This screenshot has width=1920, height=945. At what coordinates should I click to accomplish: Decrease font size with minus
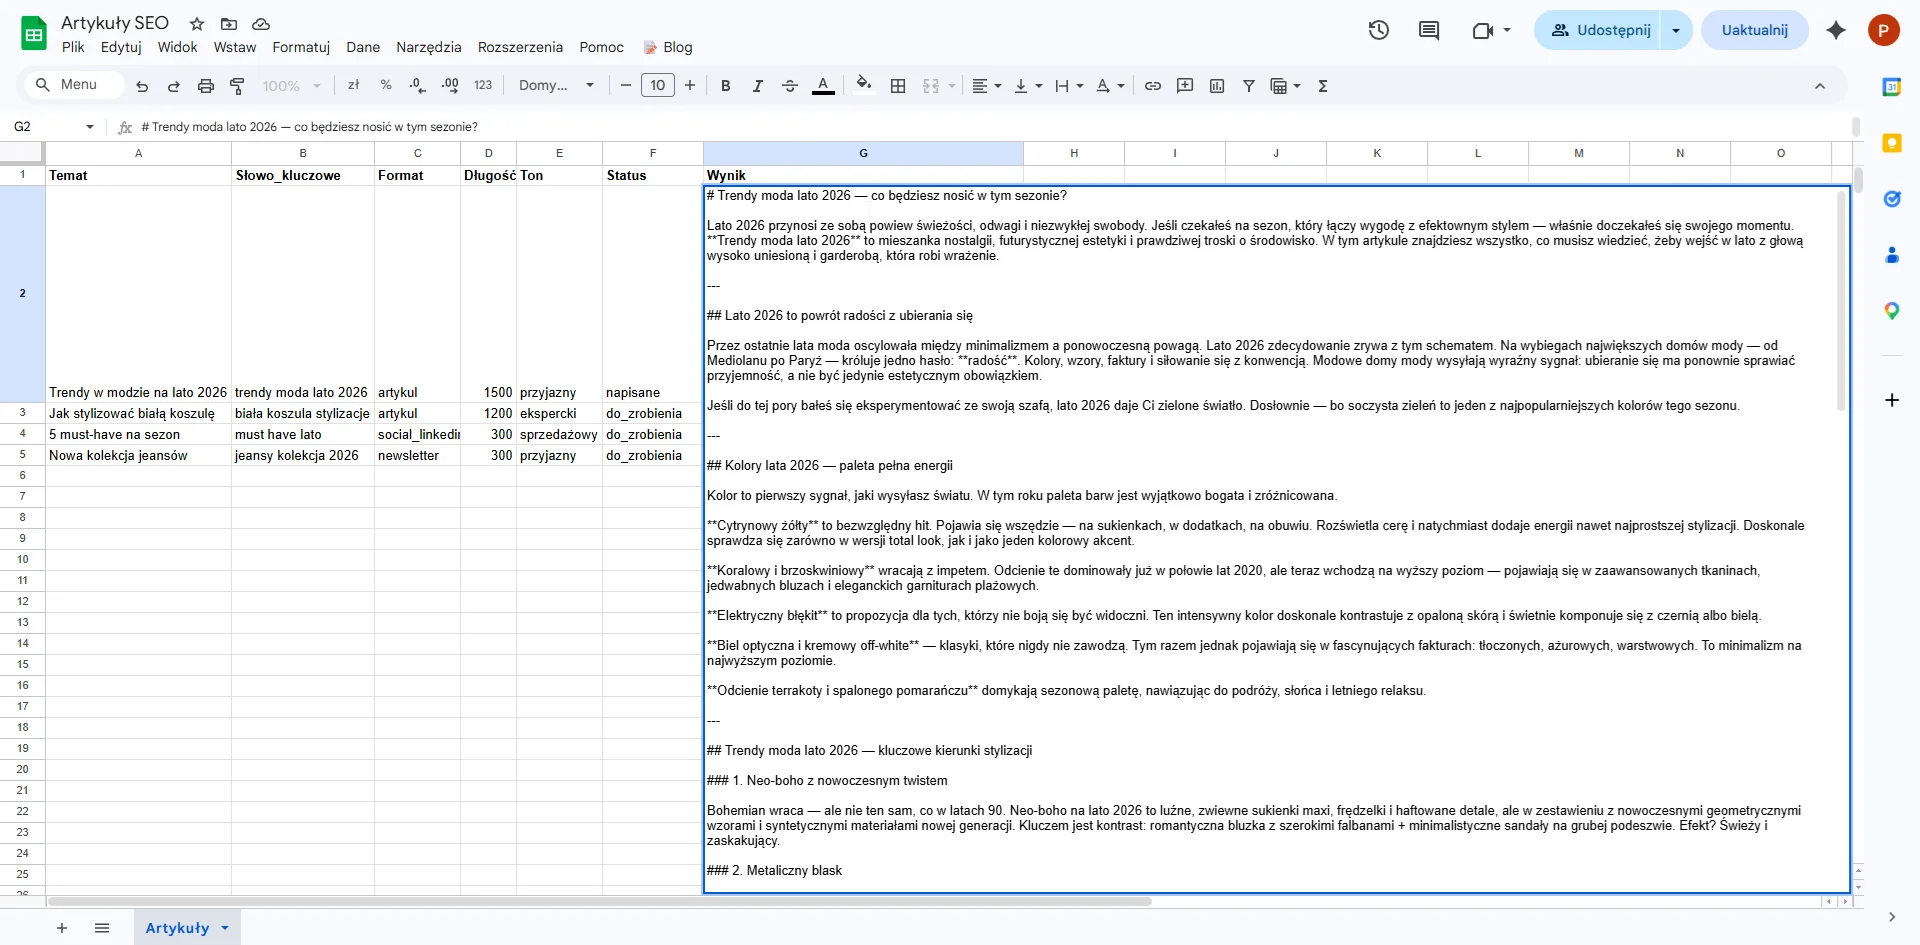[x=626, y=86]
